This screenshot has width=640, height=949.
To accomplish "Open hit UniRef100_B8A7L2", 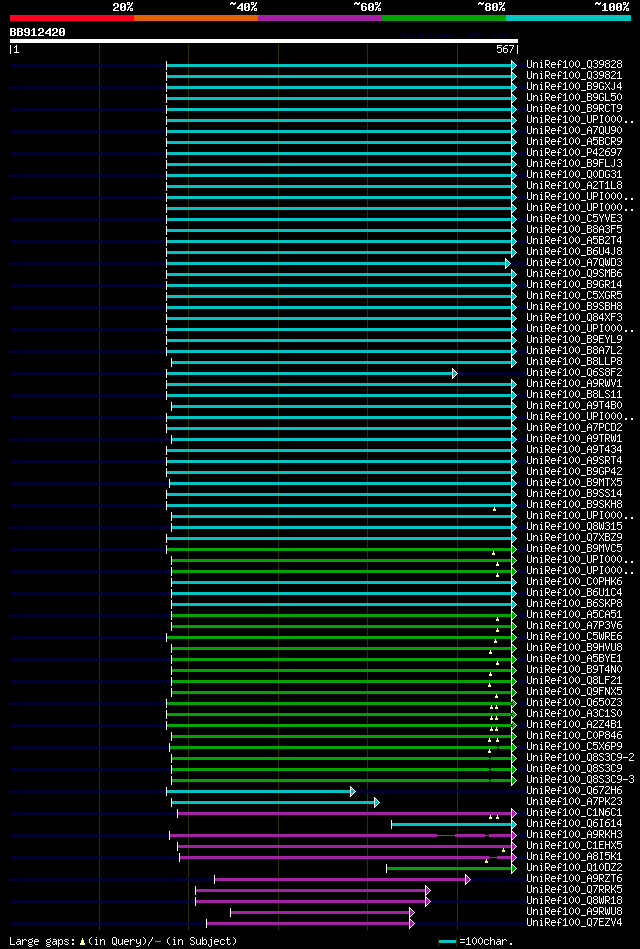I will point(574,350).
